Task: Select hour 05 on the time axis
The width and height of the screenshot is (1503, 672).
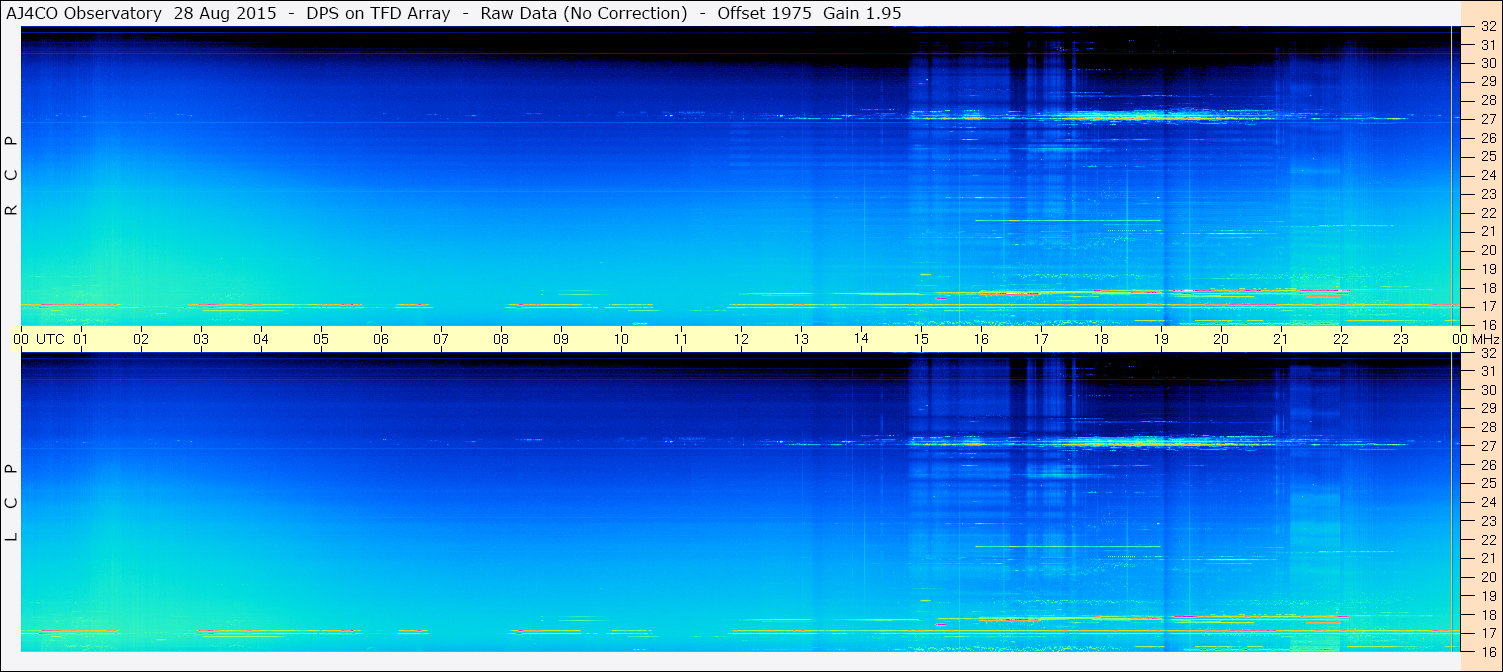Action: tap(321, 339)
